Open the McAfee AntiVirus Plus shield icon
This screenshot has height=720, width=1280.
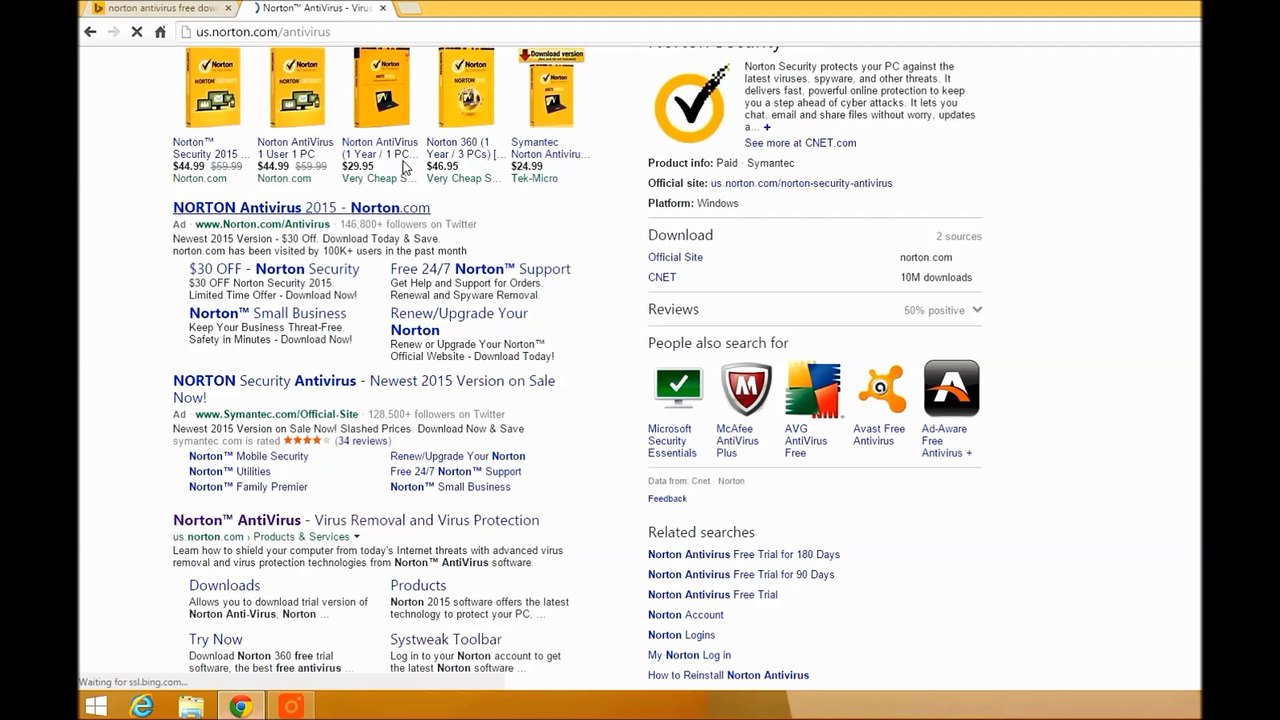746,389
